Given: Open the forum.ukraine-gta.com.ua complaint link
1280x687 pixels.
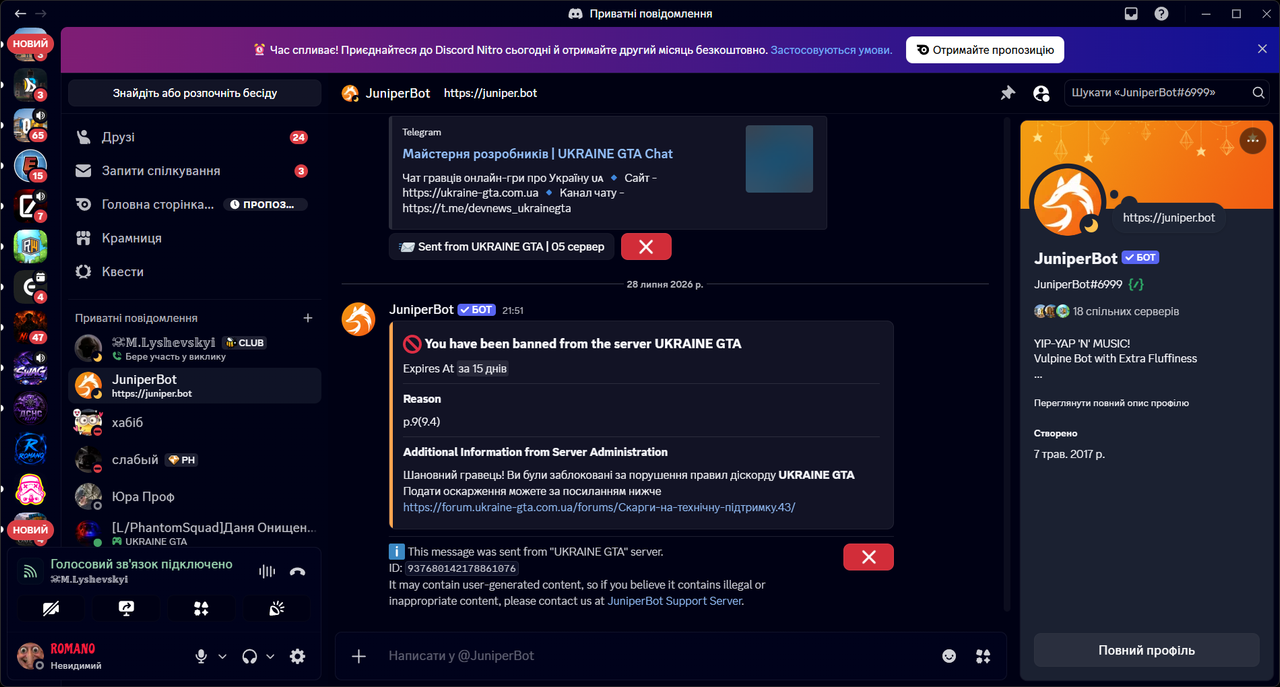Looking at the screenshot, I should coord(599,507).
